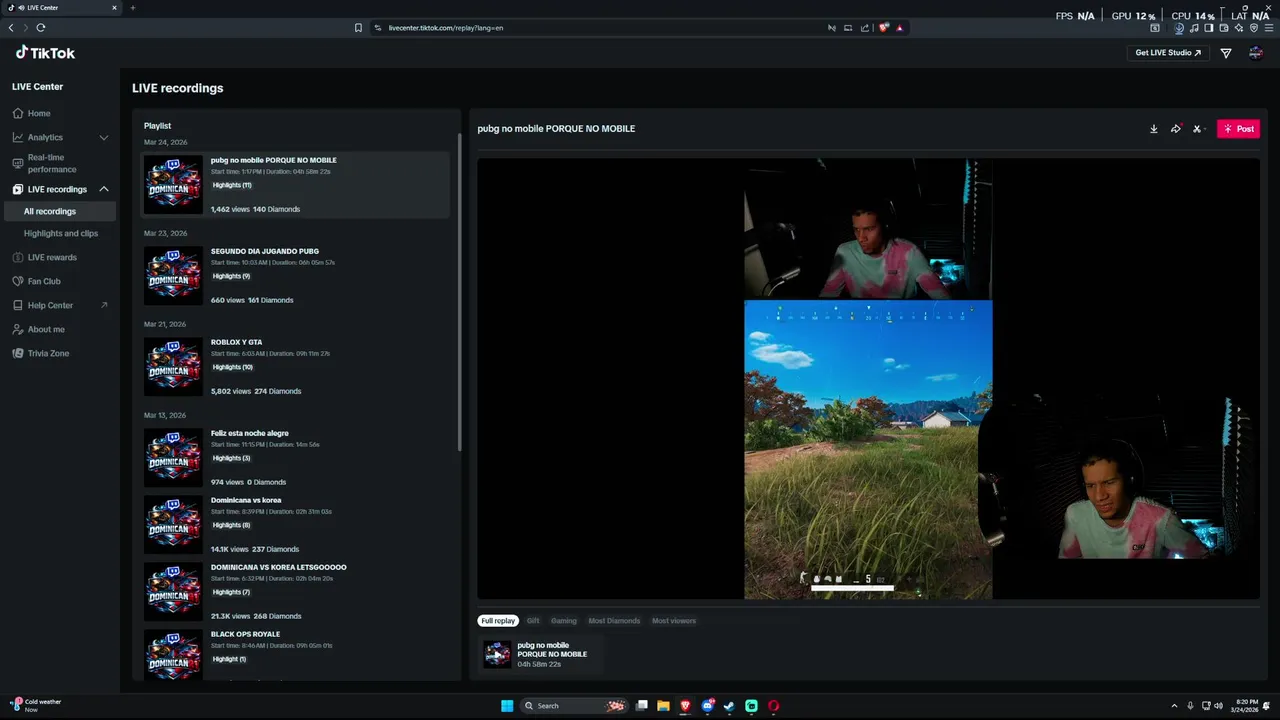
Task: Open File Explorer from taskbar
Action: click(663, 706)
